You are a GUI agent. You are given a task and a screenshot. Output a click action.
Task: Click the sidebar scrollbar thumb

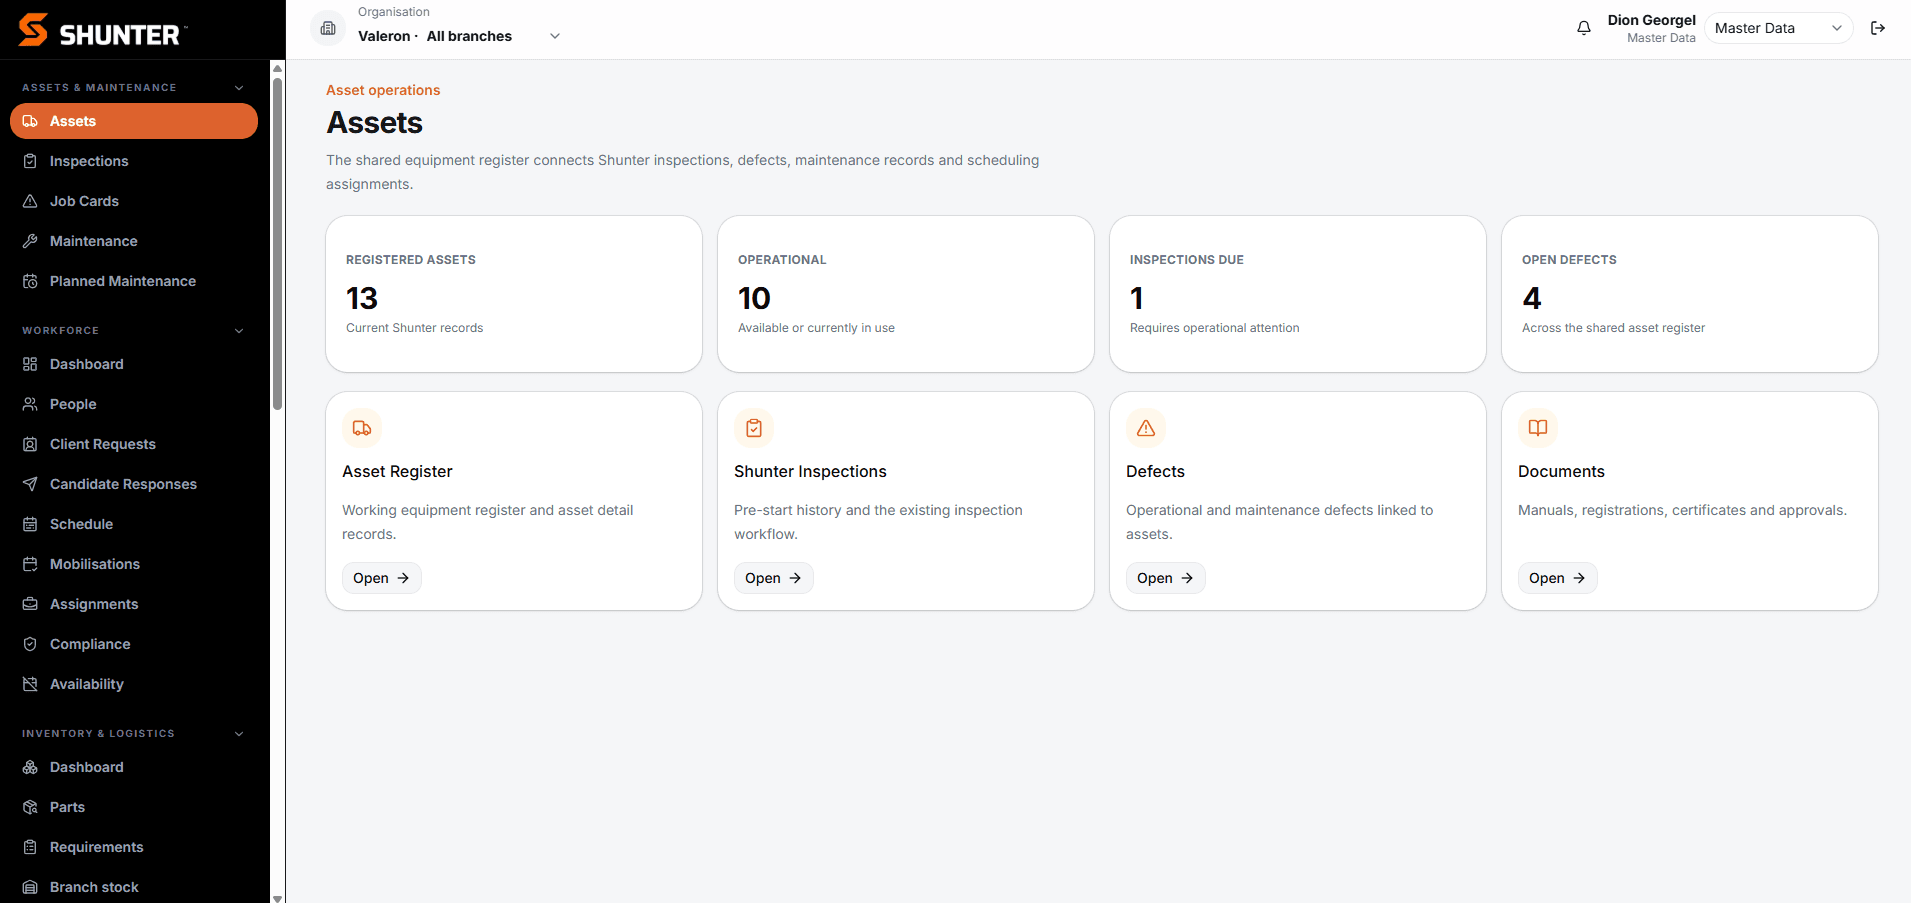[277, 243]
